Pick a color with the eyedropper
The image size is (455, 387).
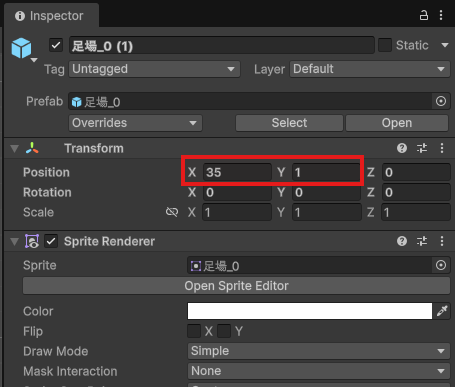442,311
